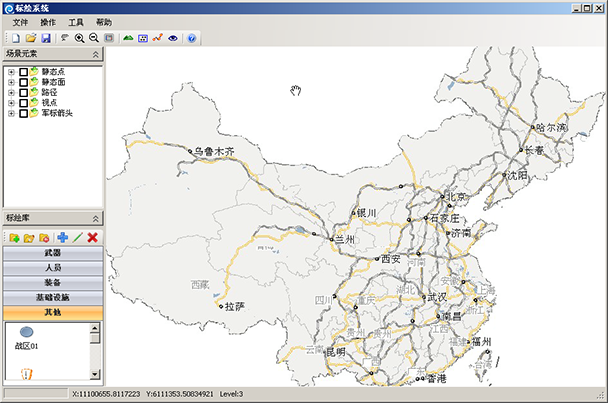Click the blue plus add symbol icon

[x=62, y=237]
